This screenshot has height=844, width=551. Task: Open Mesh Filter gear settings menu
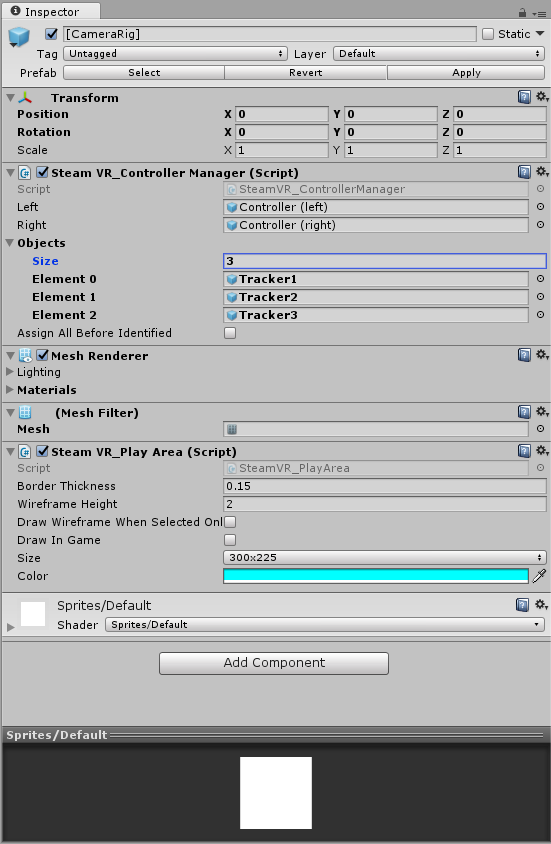542,412
